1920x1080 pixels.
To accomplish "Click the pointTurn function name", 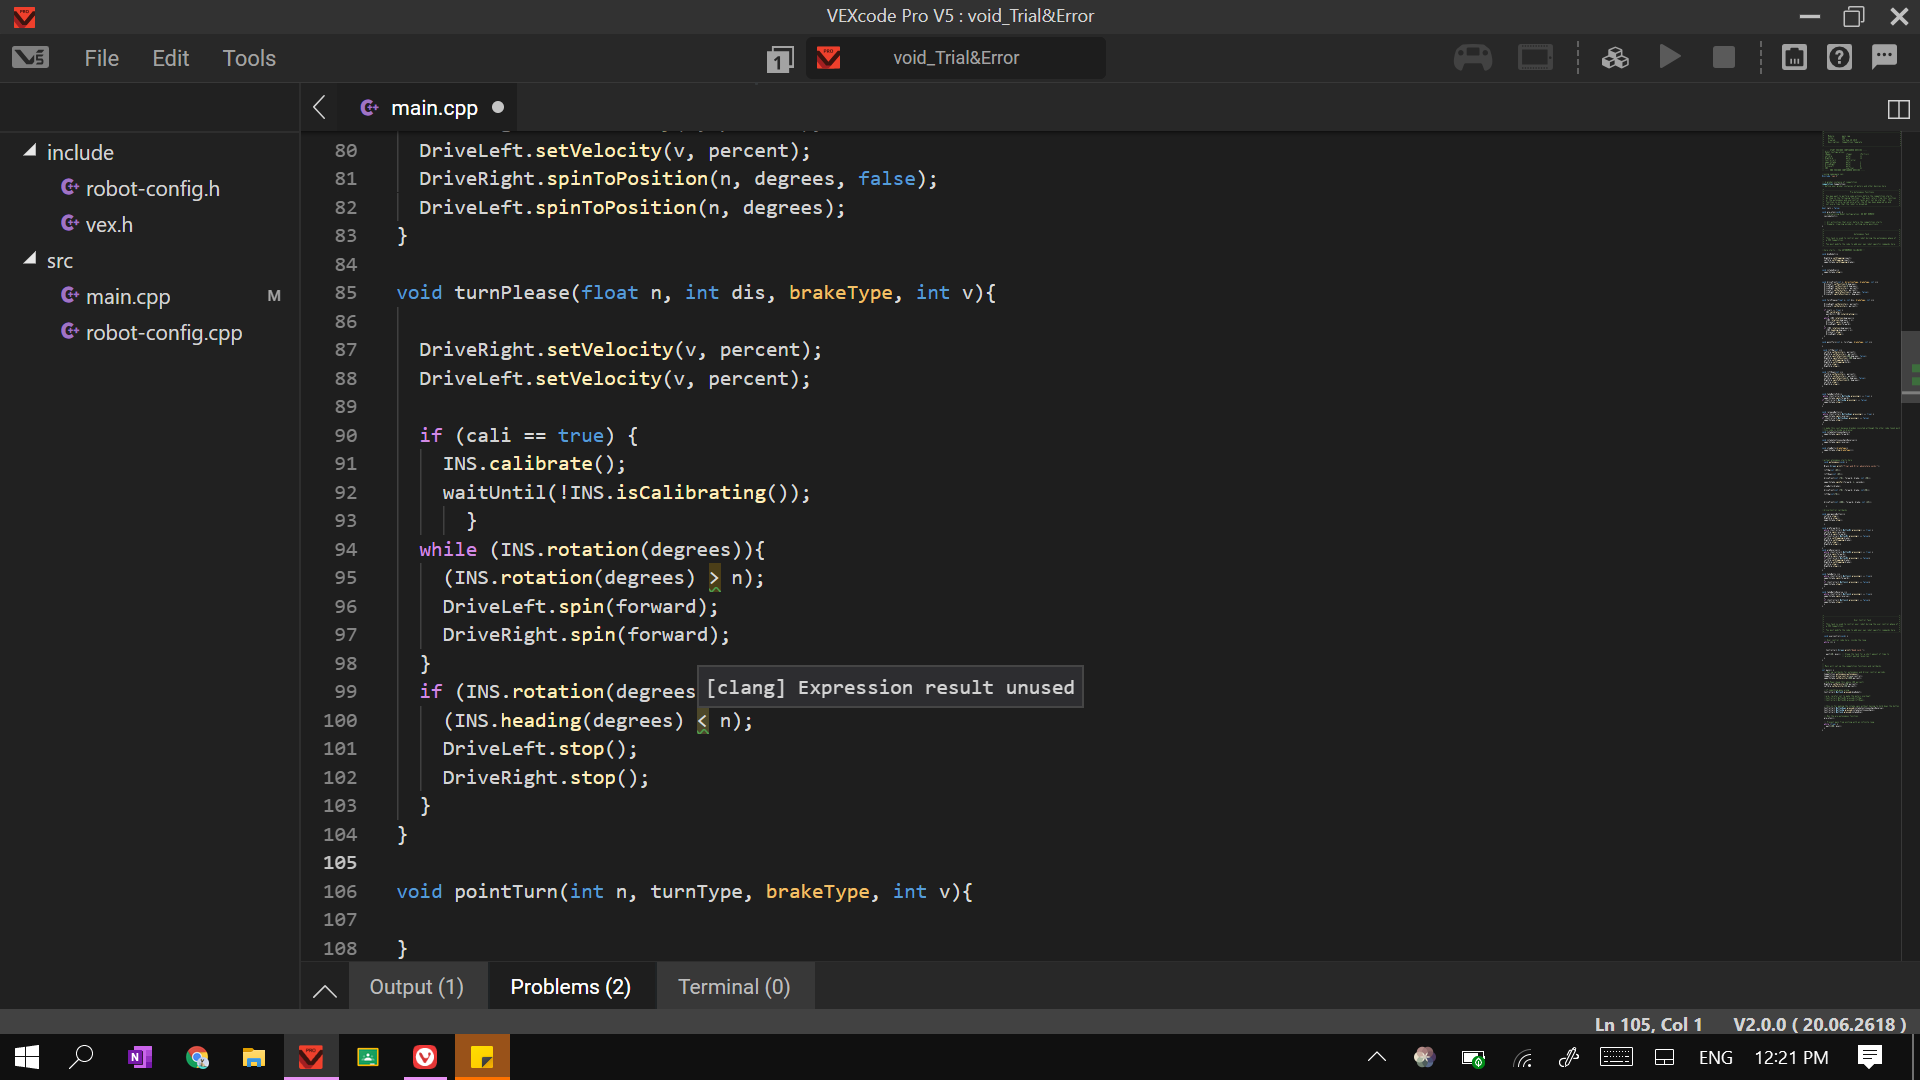I will pyautogui.click(x=506, y=892).
